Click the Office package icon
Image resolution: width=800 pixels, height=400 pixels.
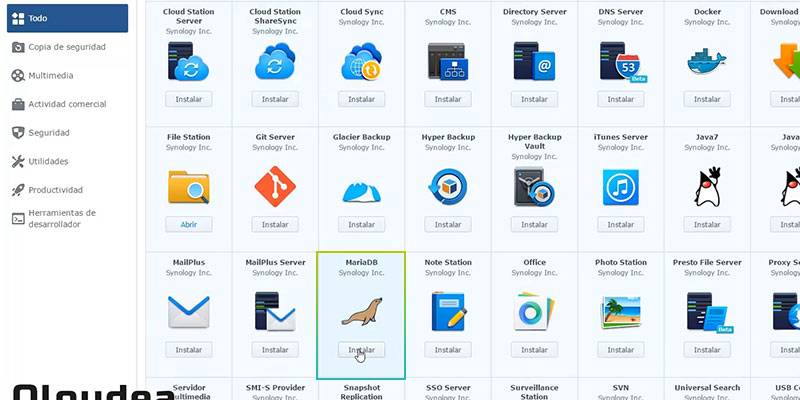pyautogui.click(x=534, y=312)
